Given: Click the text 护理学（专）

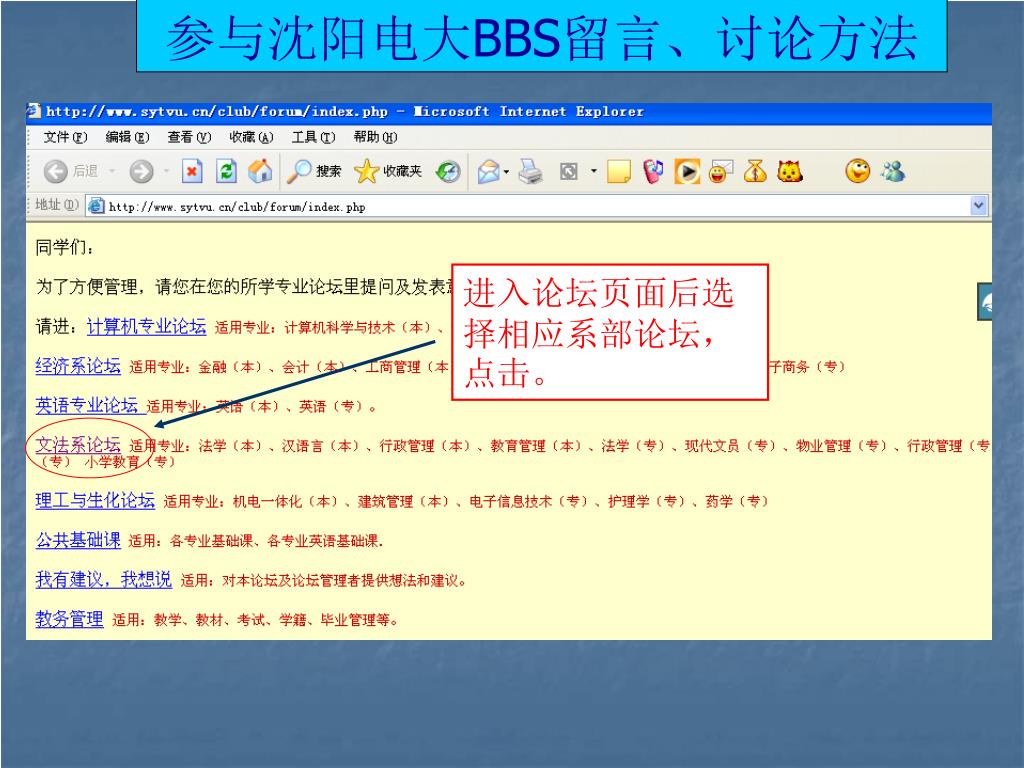Looking at the screenshot, I should [647, 502].
